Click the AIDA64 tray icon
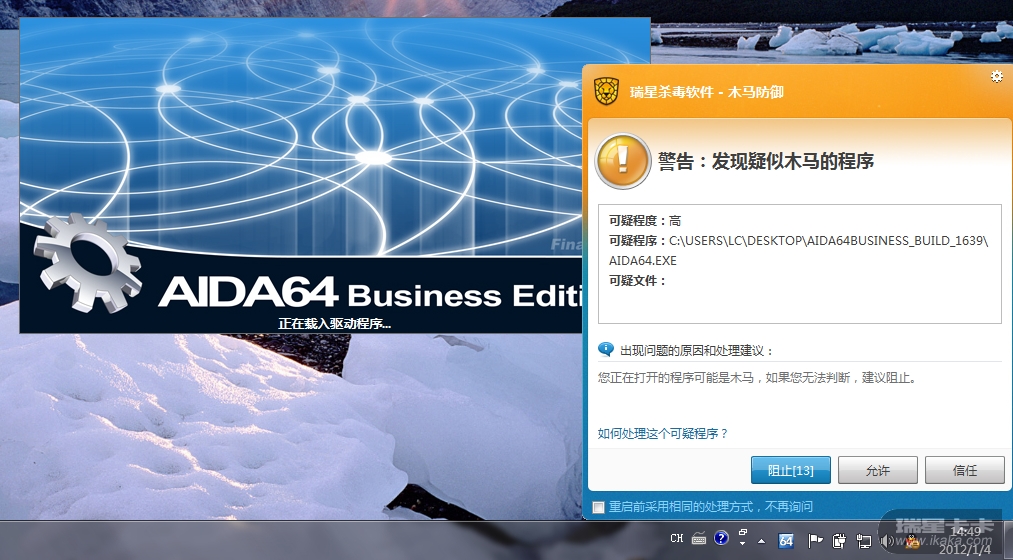Image resolution: width=1013 pixels, height=560 pixels. click(786, 540)
